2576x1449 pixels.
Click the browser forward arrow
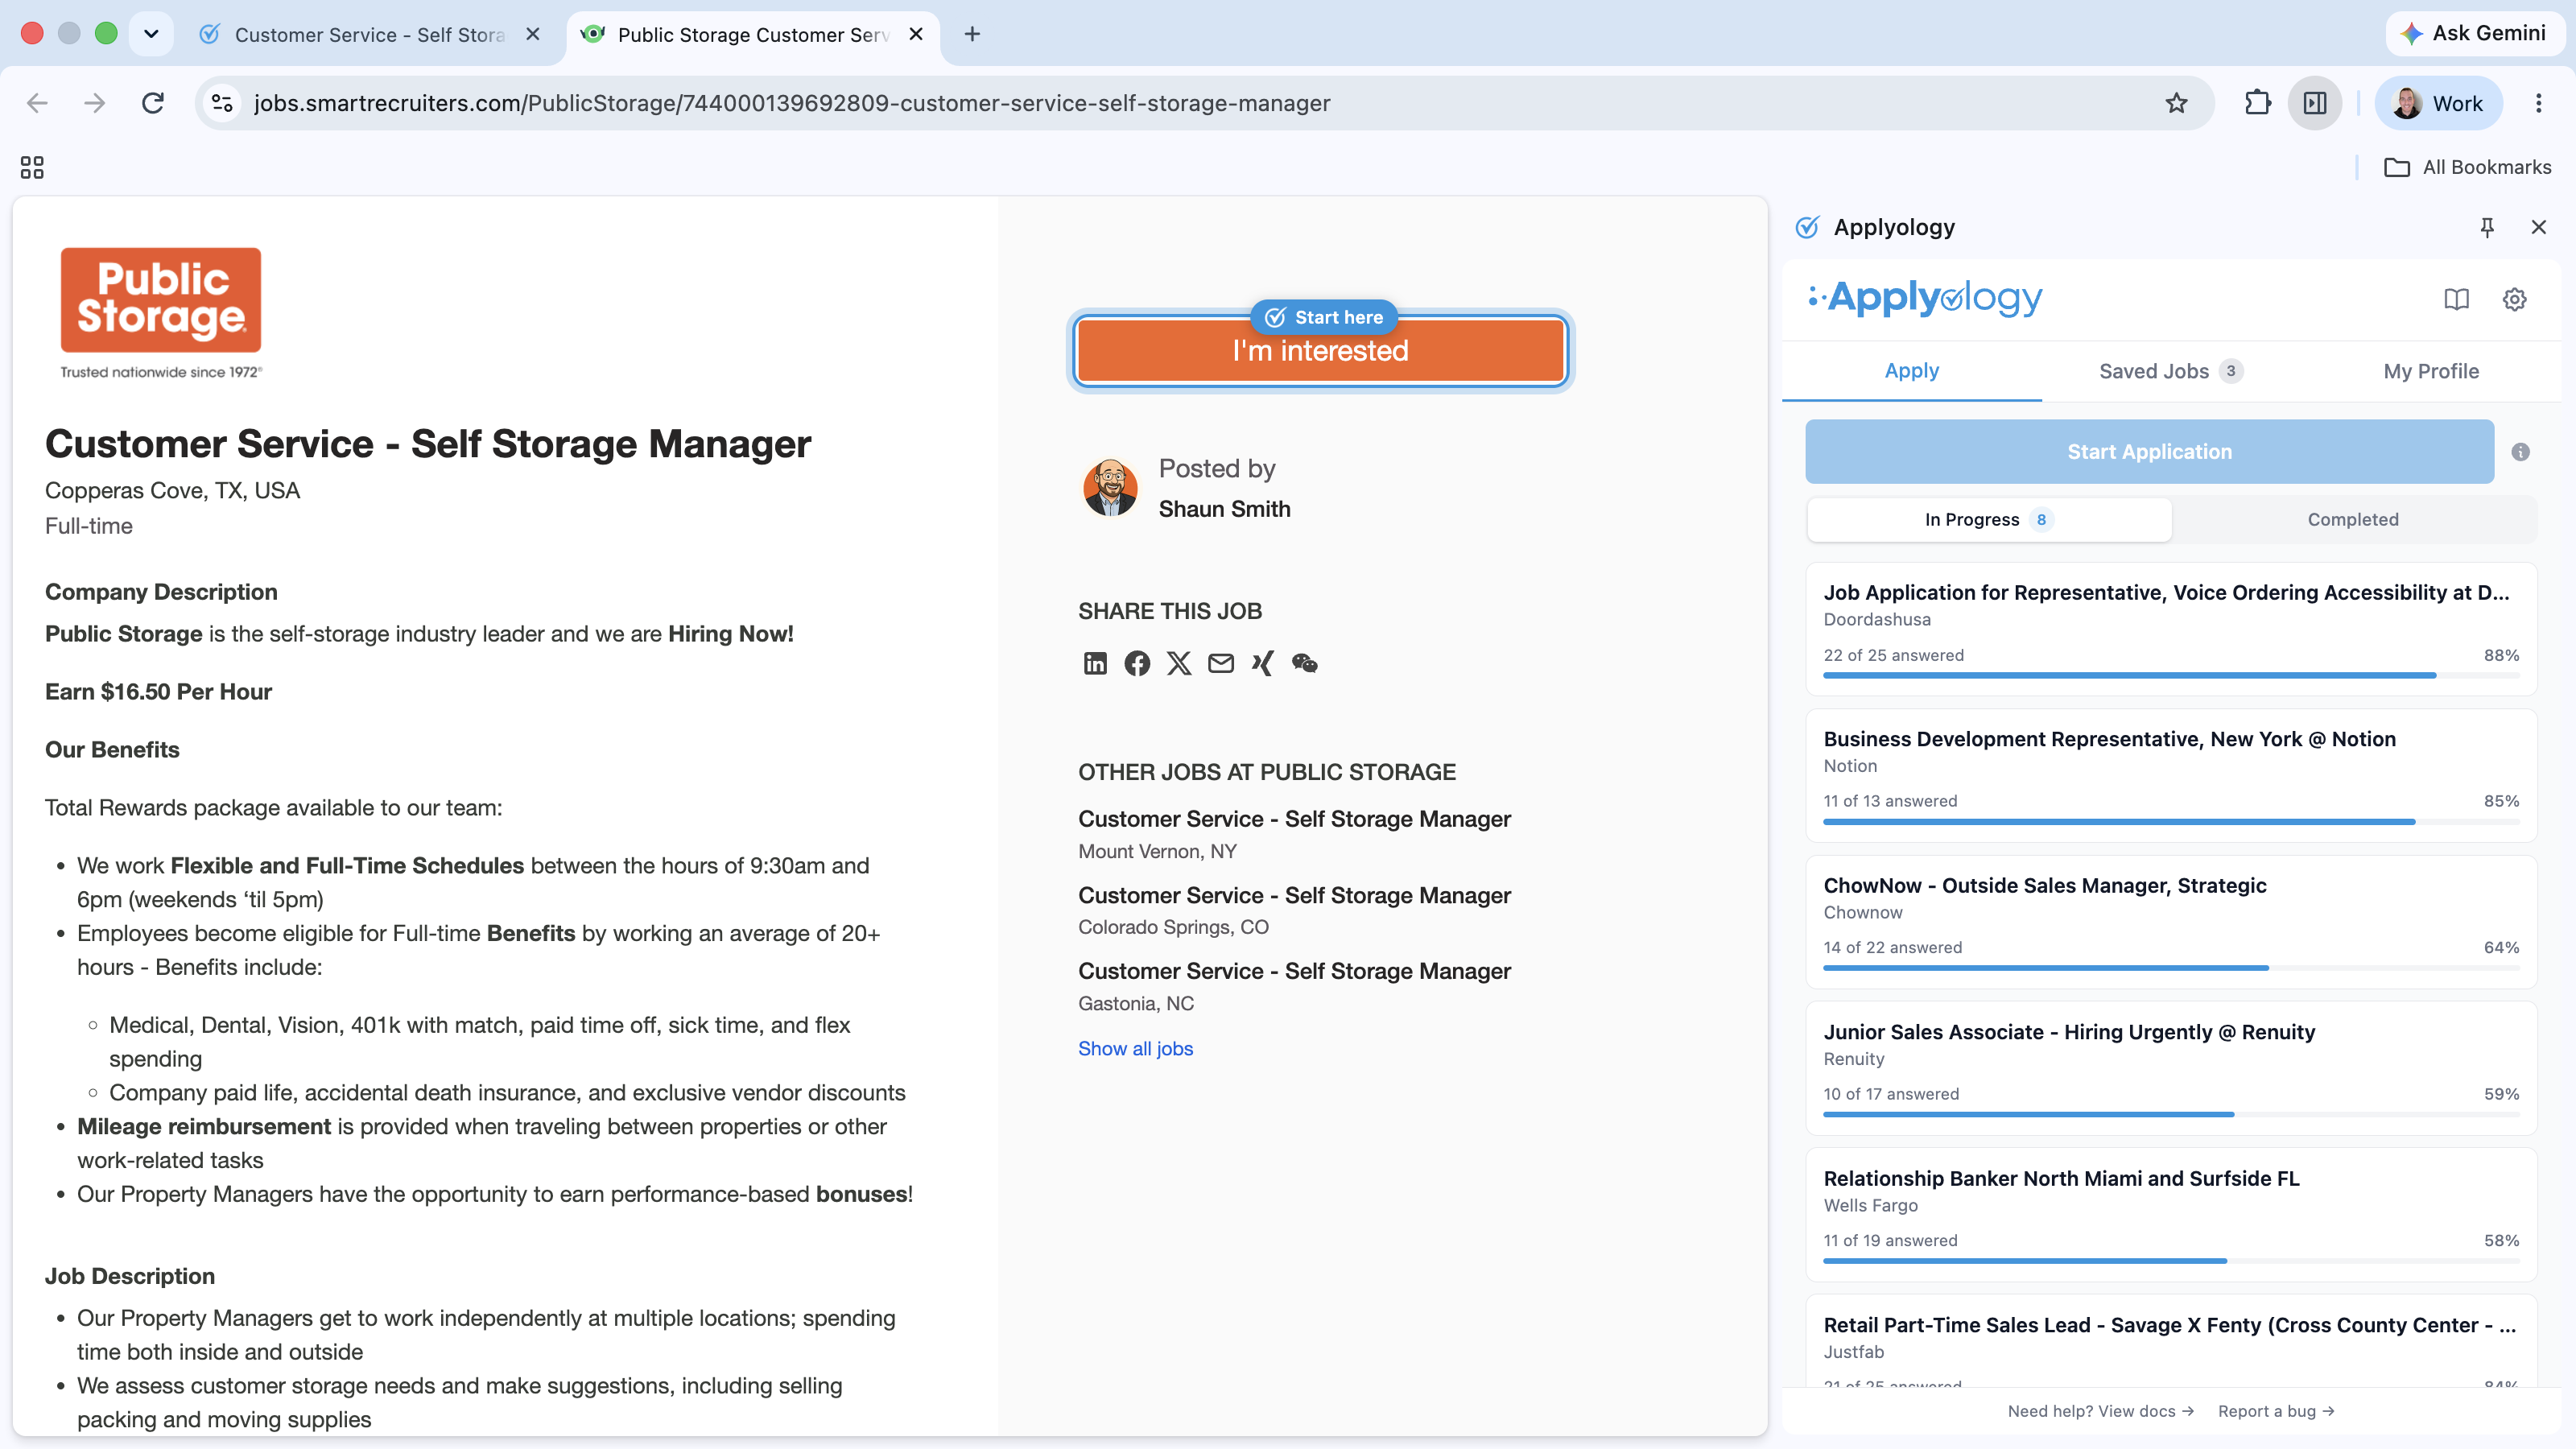click(x=95, y=103)
